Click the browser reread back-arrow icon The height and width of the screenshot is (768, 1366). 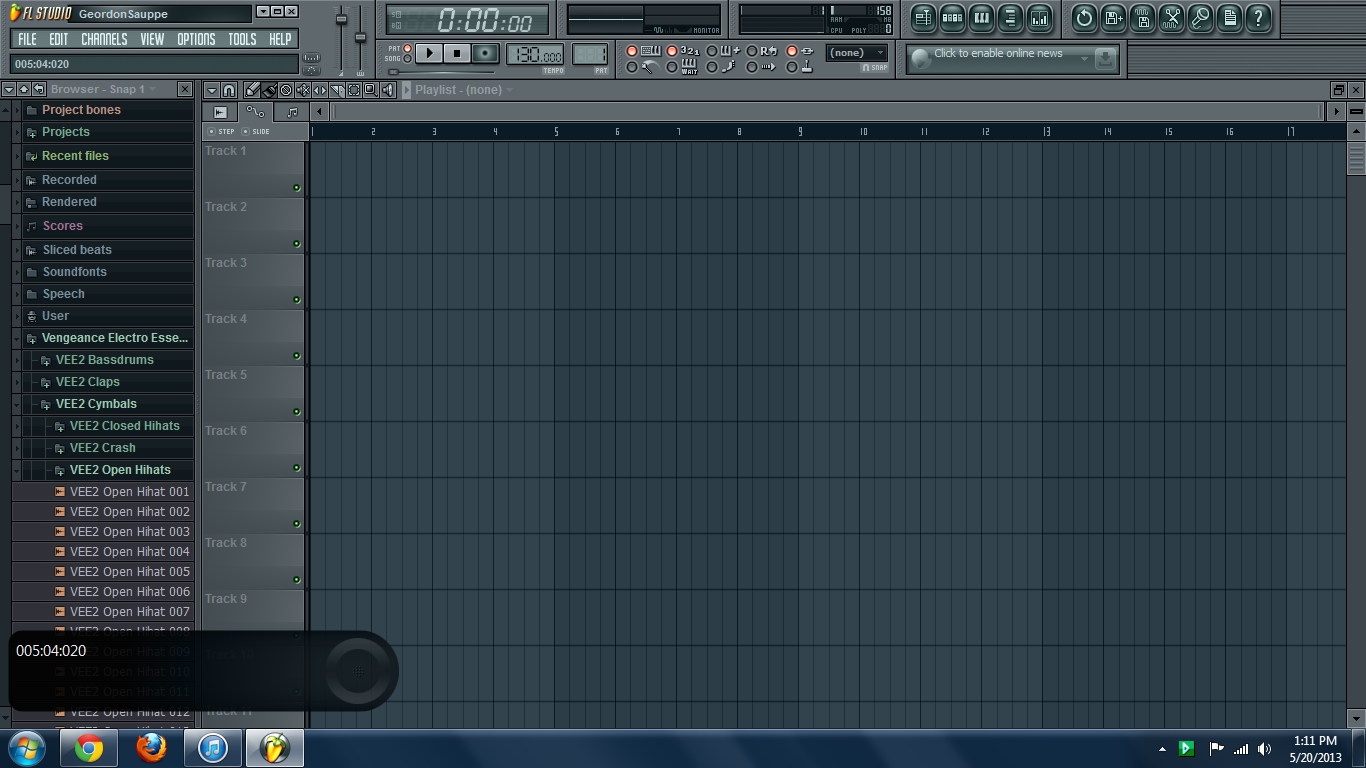pyautogui.click(x=38, y=89)
